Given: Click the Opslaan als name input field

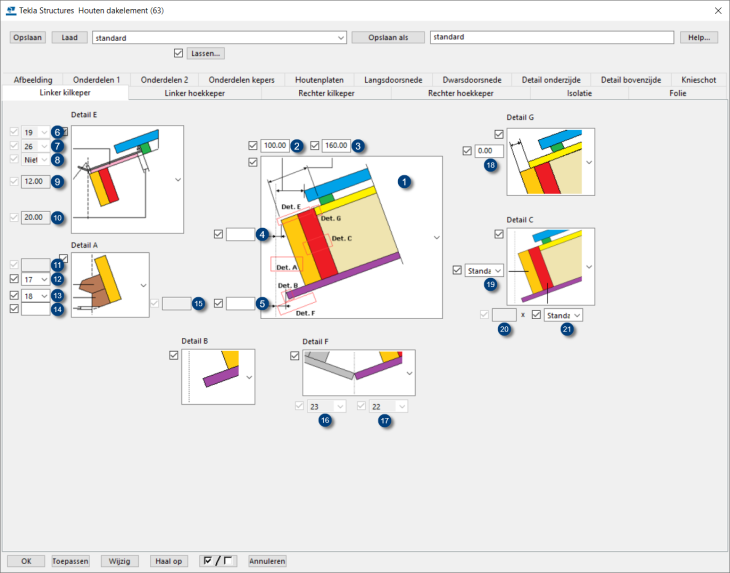Looking at the screenshot, I should [x=552, y=37].
